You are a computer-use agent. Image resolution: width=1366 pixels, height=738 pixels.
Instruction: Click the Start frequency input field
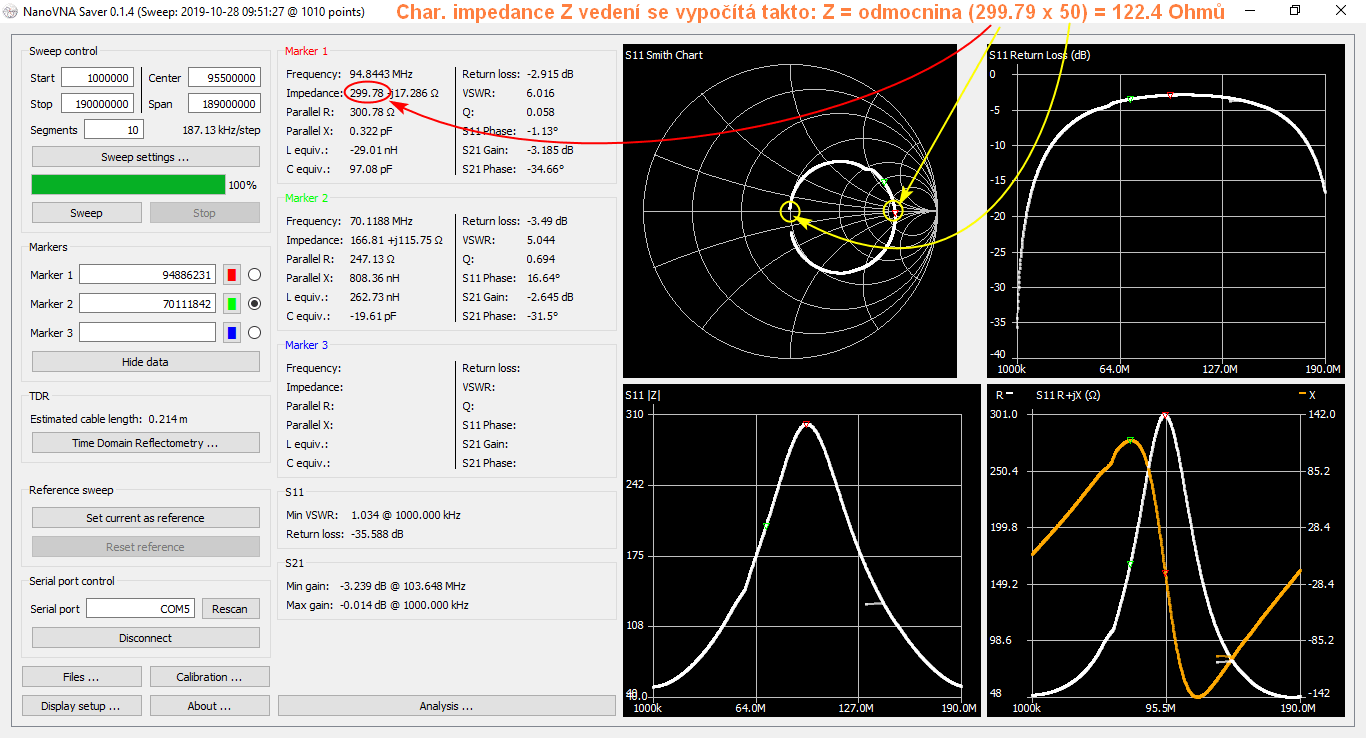tap(97, 78)
